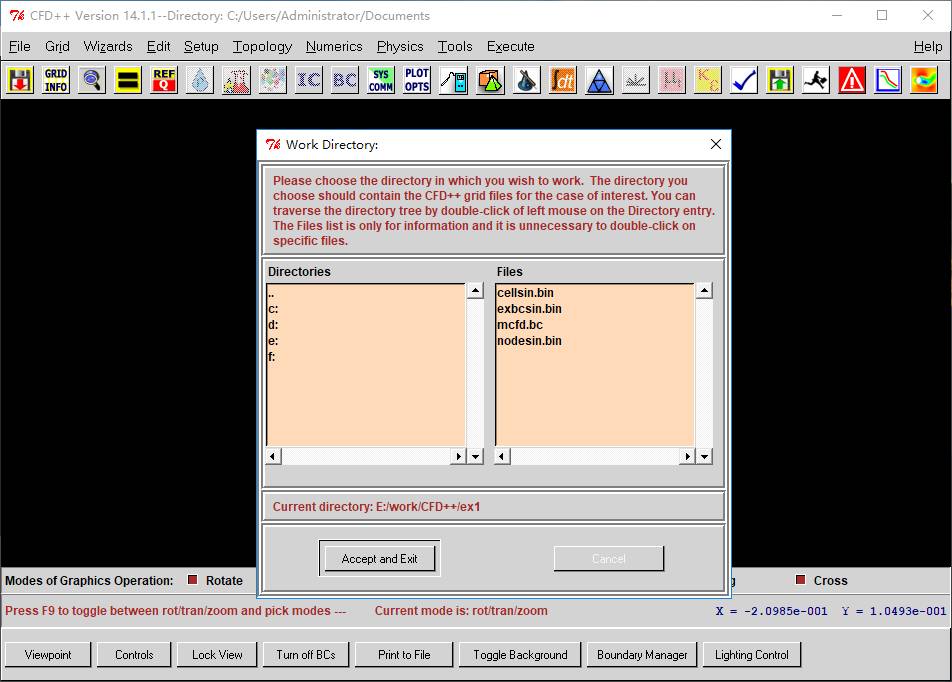Open the Boundary Manager
The image size is (952, 682).
642,655
